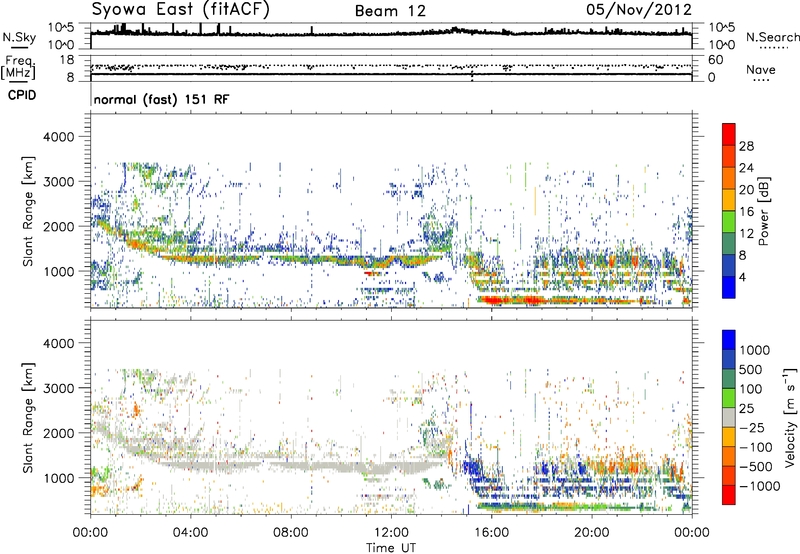Click '-1000' on the velocity color bar
This screenshot has height=554, width=800.
pyautogui.click(x=759, y=486)
